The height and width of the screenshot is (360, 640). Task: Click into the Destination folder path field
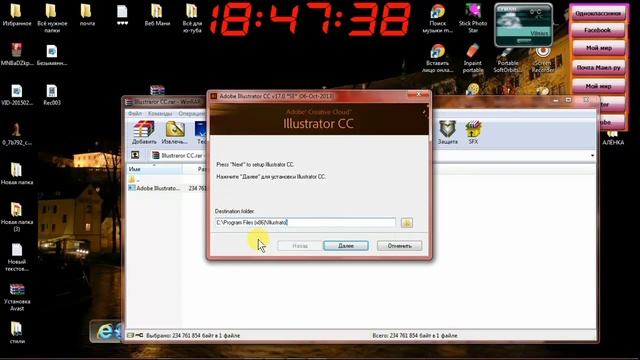point(305,222)
